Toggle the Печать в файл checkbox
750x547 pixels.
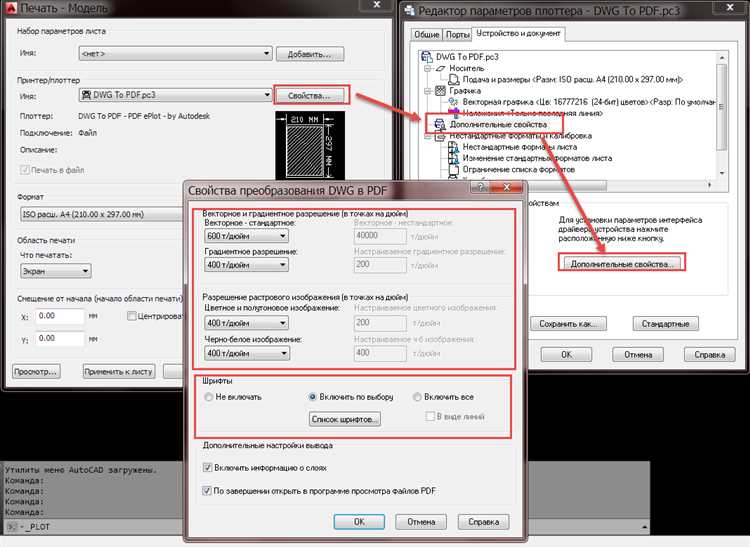pyautogui.click(x=24, y=170)
